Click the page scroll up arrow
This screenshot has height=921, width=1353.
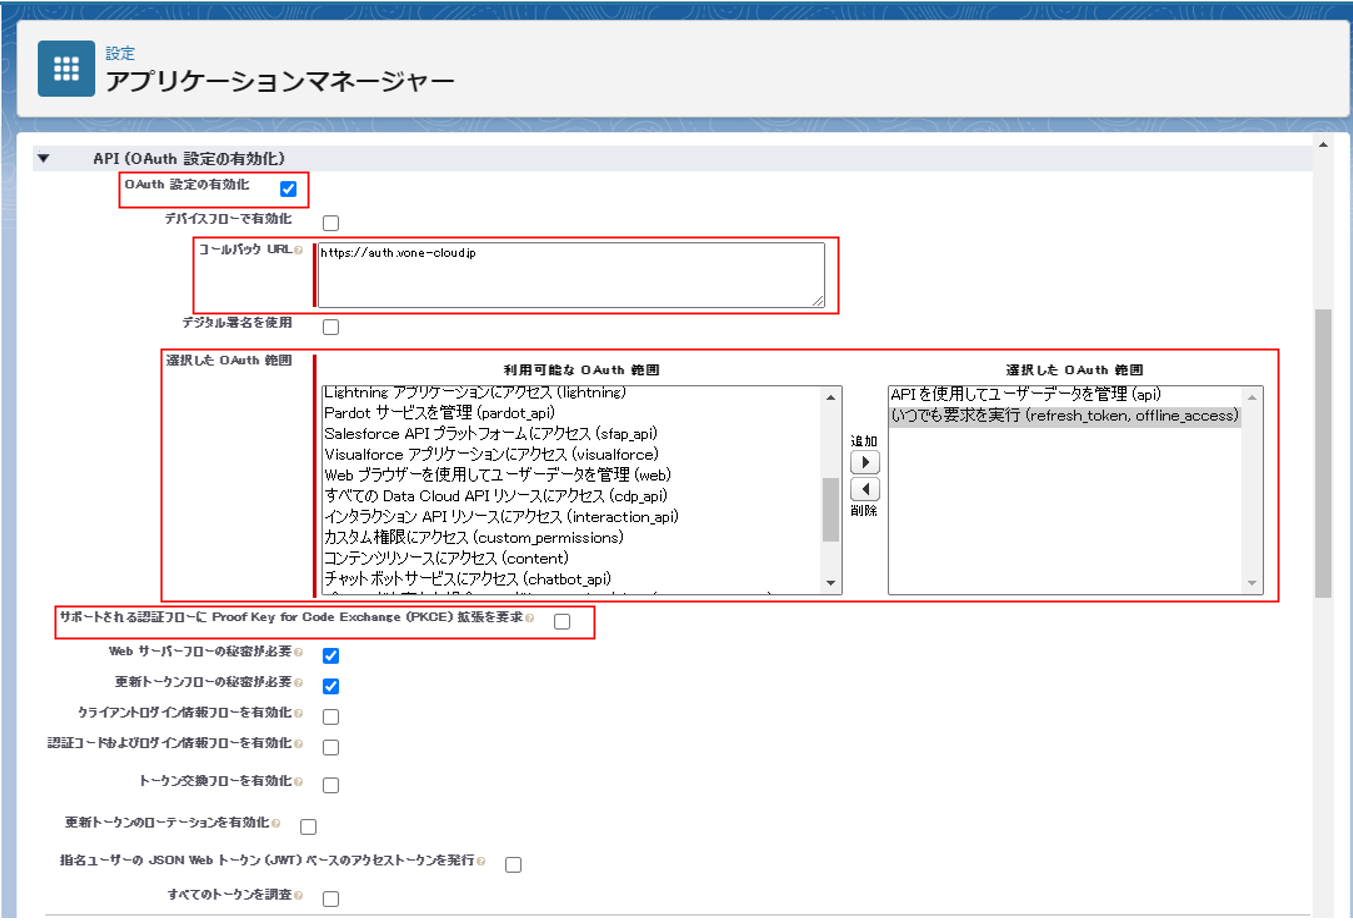[1323, 146]
